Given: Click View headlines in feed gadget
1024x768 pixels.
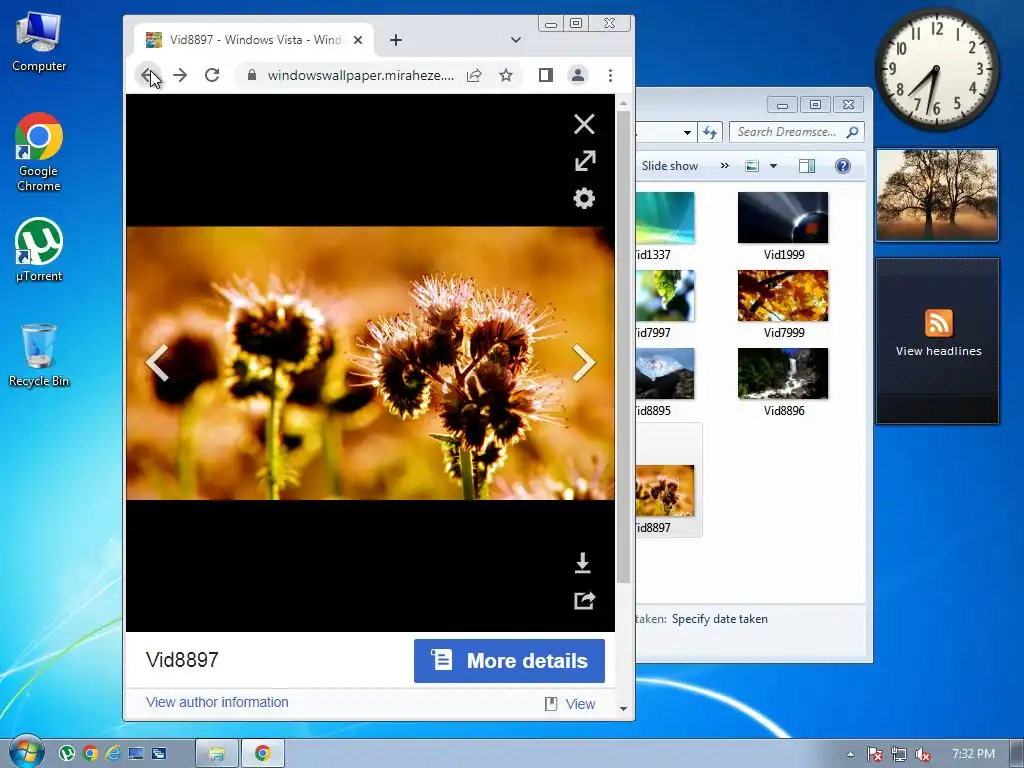Looking at the screenshot, I should pyautogui.click(x=938, y=351).
